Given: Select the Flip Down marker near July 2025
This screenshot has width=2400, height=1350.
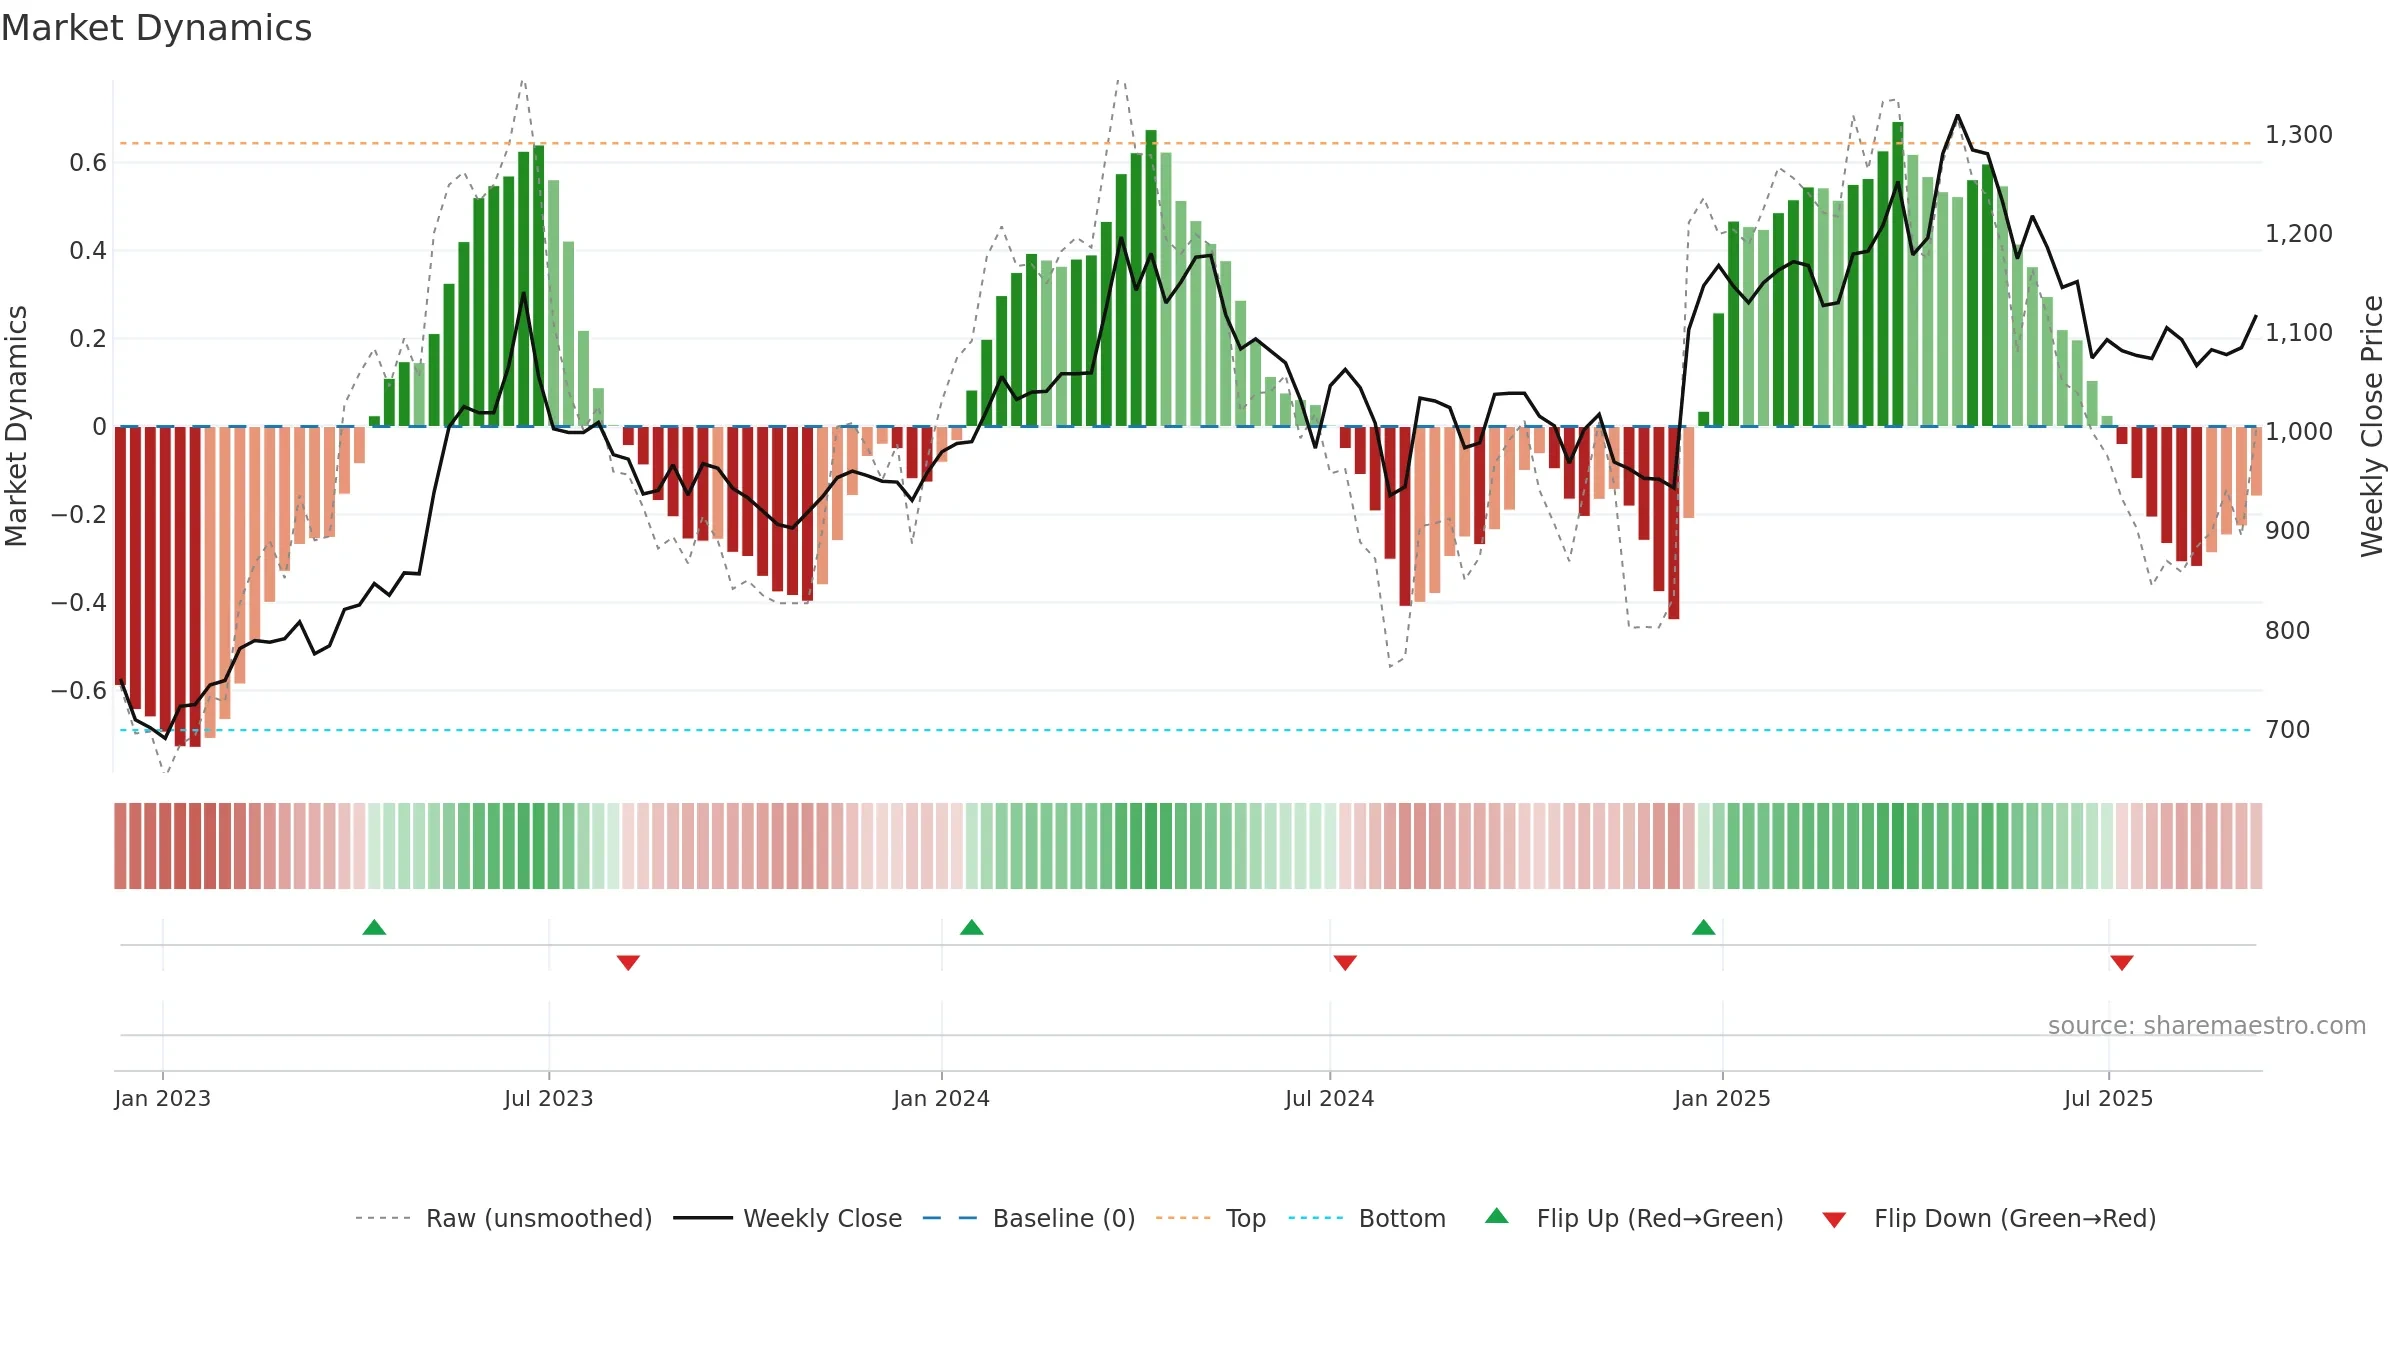Looking at the screenshot, I should pos(2122,962).
